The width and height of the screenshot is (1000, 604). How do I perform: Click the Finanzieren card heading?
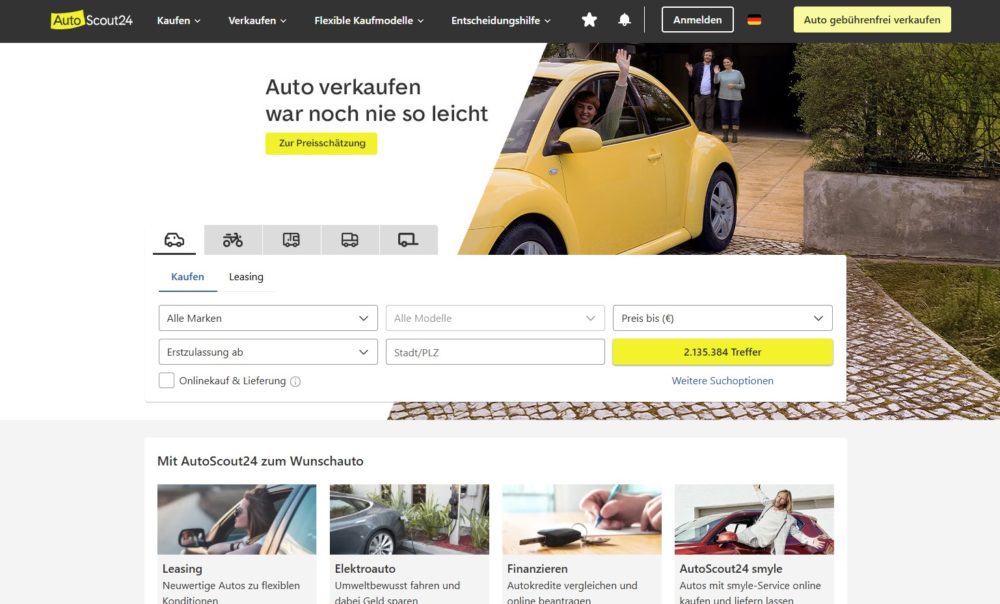[537, 568]
